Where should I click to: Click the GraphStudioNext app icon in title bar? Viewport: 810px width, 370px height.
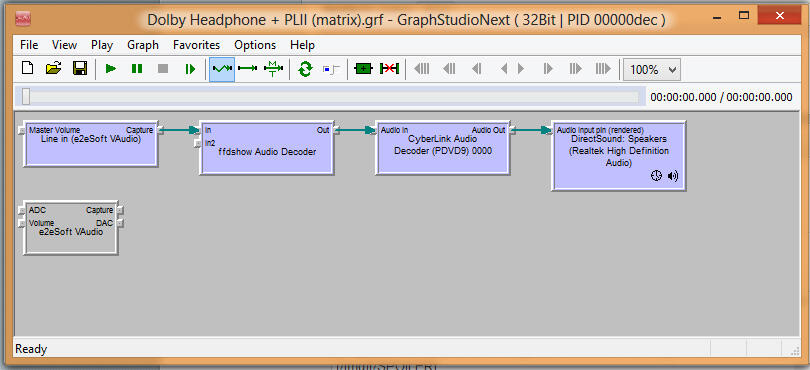coord(23,20)
